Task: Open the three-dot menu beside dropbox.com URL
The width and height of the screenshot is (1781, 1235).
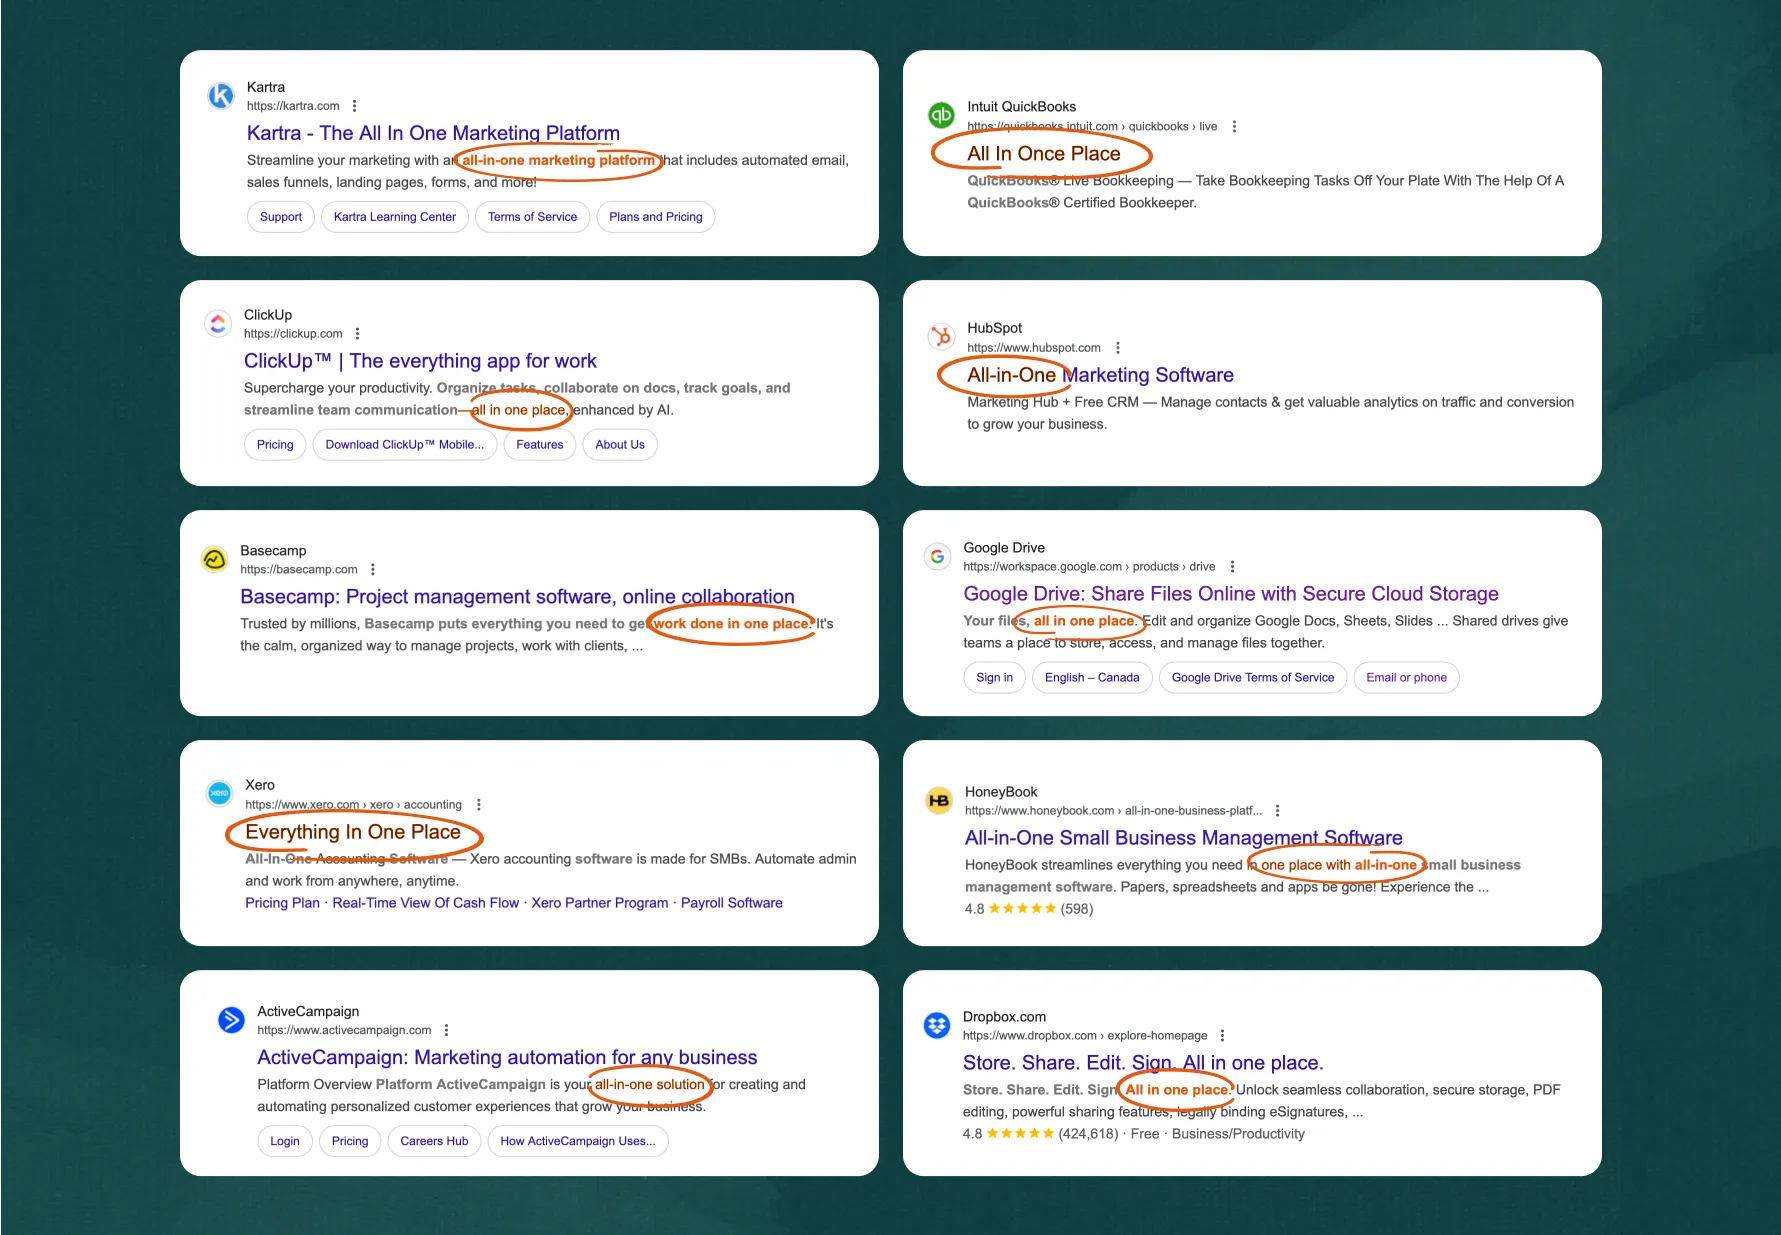Action: tap(1222, 1035)
